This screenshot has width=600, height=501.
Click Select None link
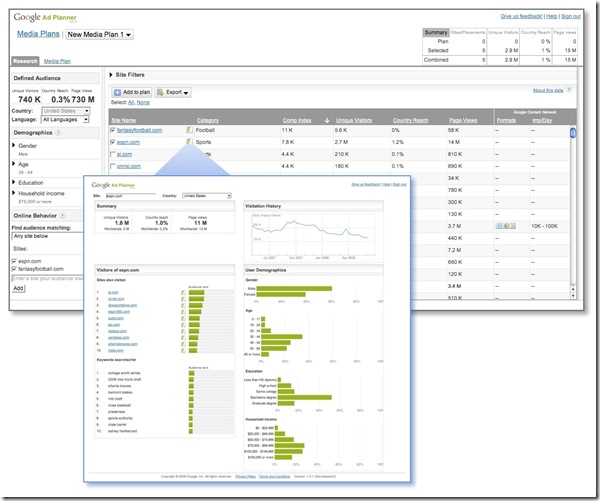point(143,103)
